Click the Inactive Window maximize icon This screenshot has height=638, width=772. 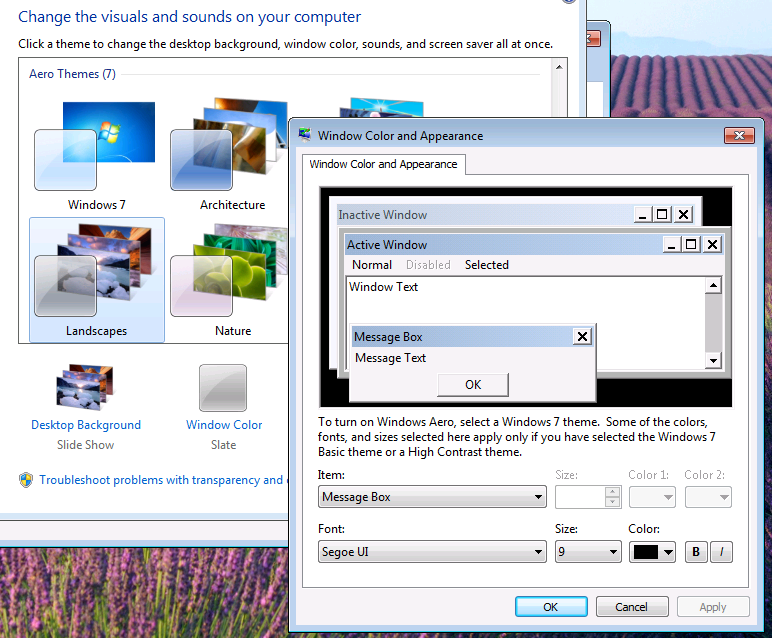coord(662,215)
